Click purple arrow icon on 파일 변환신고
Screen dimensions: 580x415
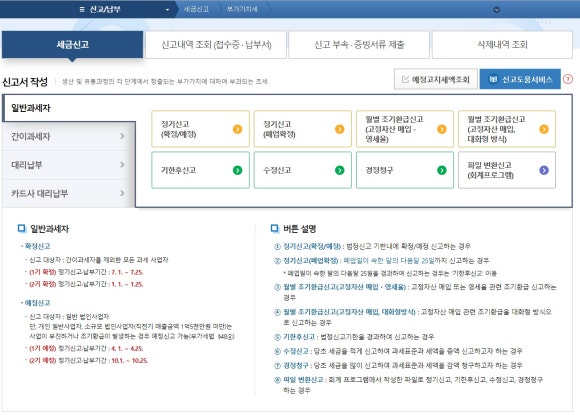point(544,170)
